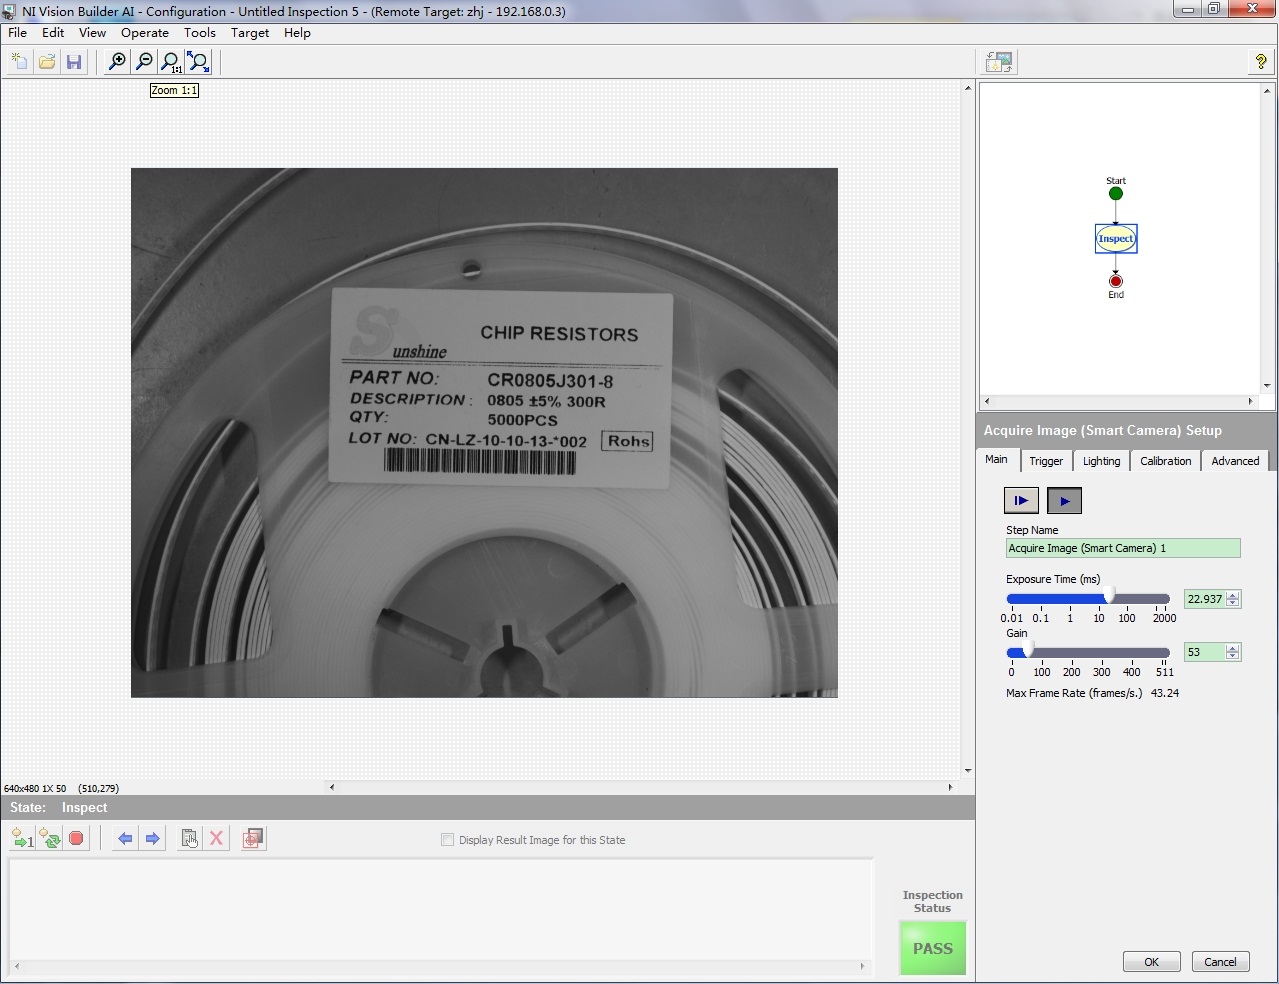The image size is (1279, 984).
Task: Enable Display Result Image for this State
Action: tap(448, 840)
